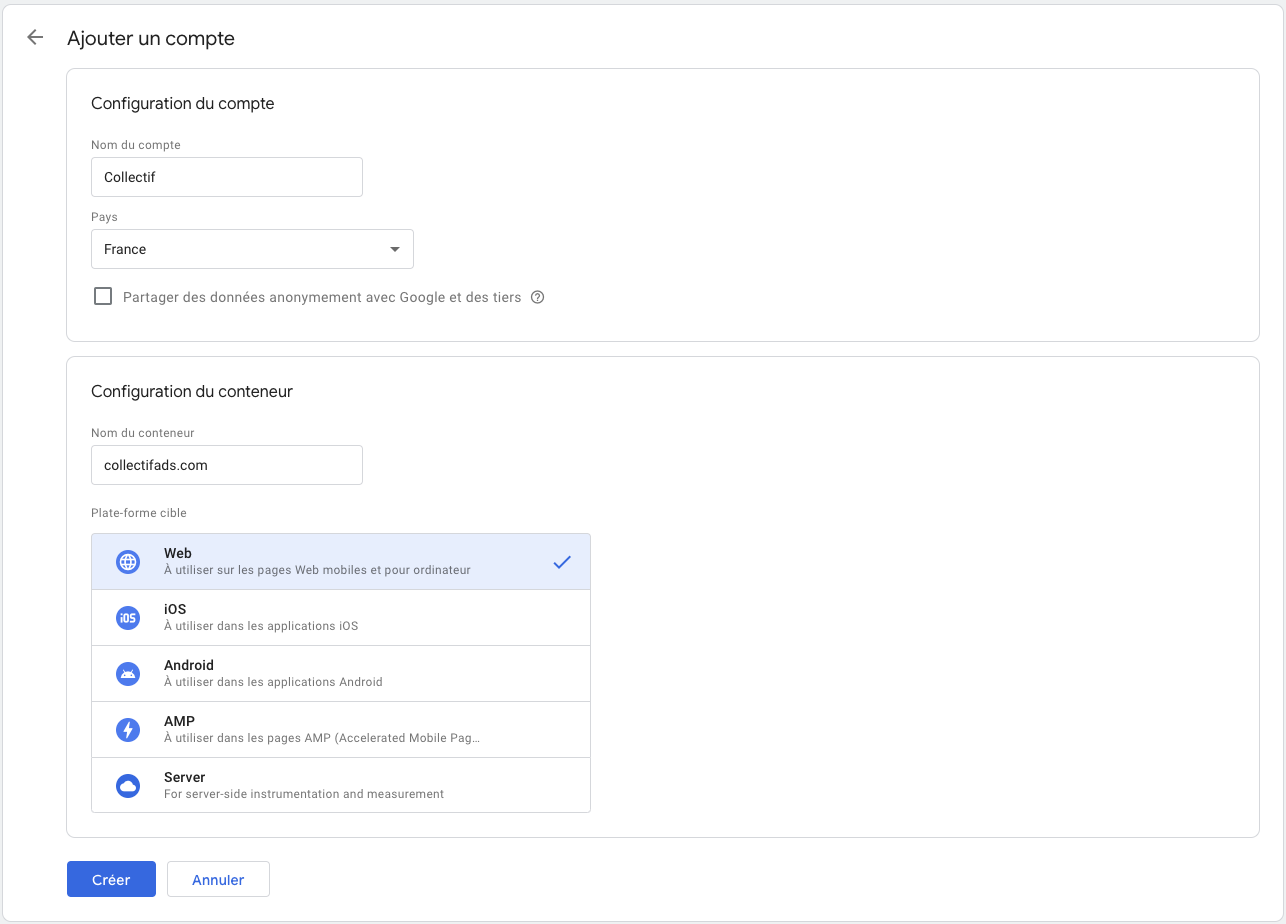Screen dimensions: 1286x924
Task: Click the Android robot icon
Action: tap(128, 674)
